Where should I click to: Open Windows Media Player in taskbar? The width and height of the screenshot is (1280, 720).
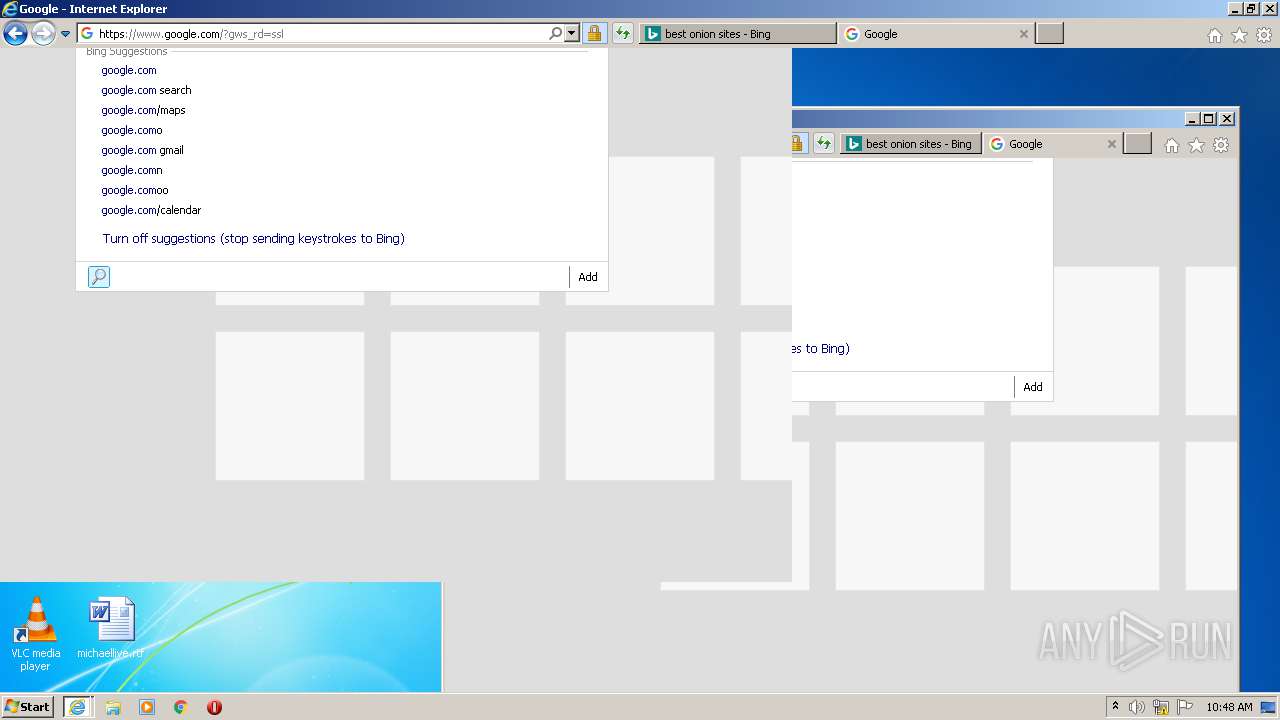pos(147,707)
